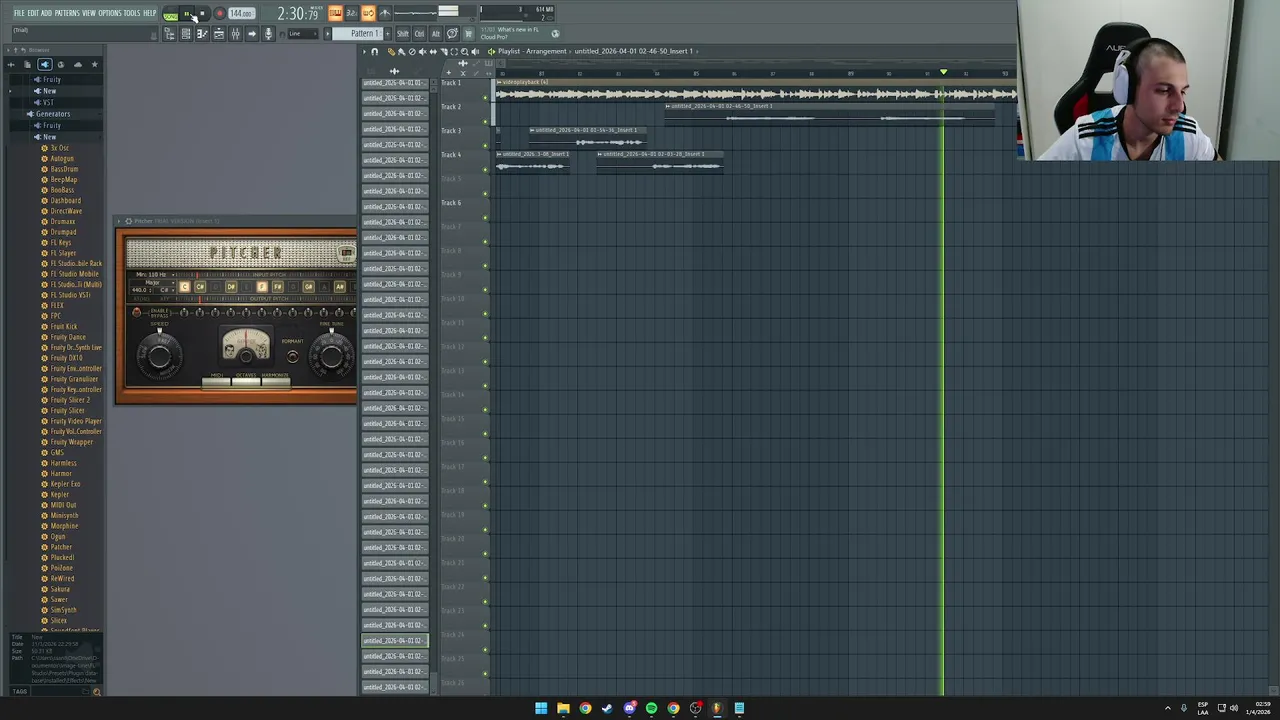Screen dimensions: 1280x720
Task: Add new pattern with plus button
Action: (x=388, y=33)
